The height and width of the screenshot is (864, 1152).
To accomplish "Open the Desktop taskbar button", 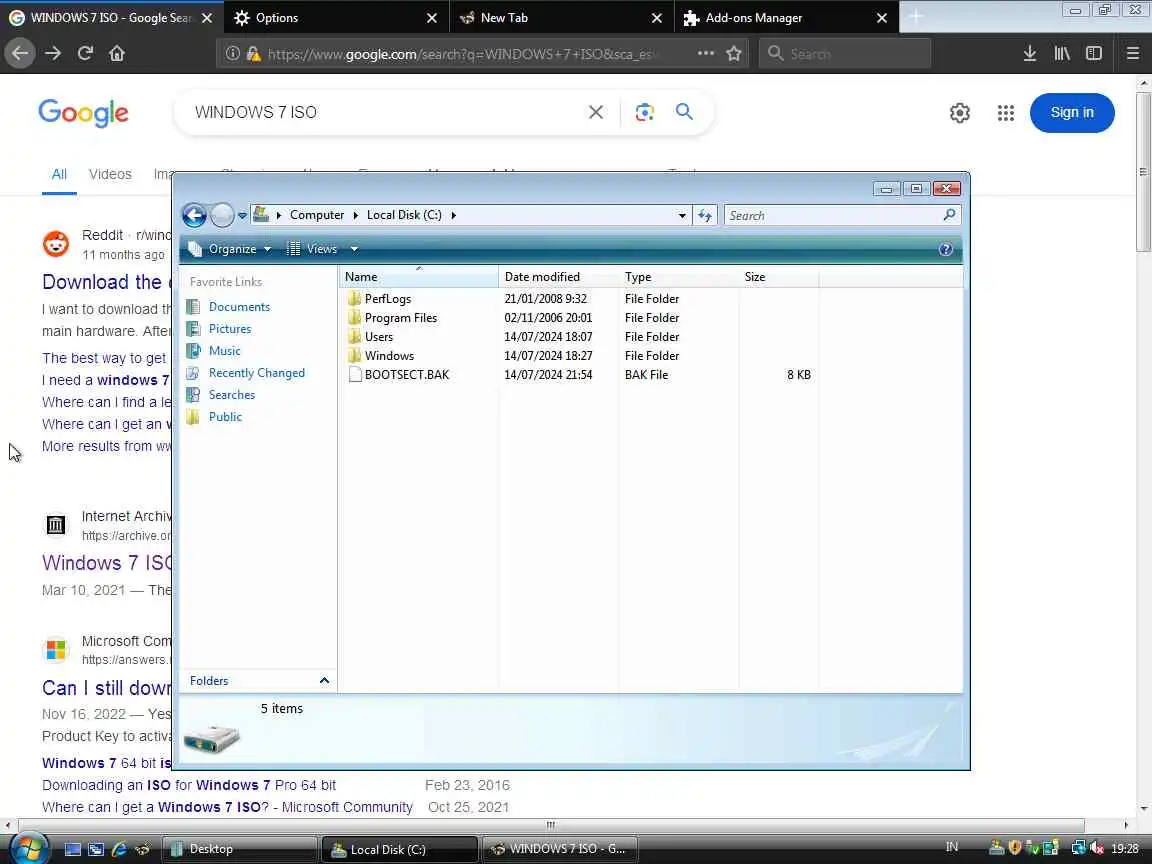I will tap(240, 849).
